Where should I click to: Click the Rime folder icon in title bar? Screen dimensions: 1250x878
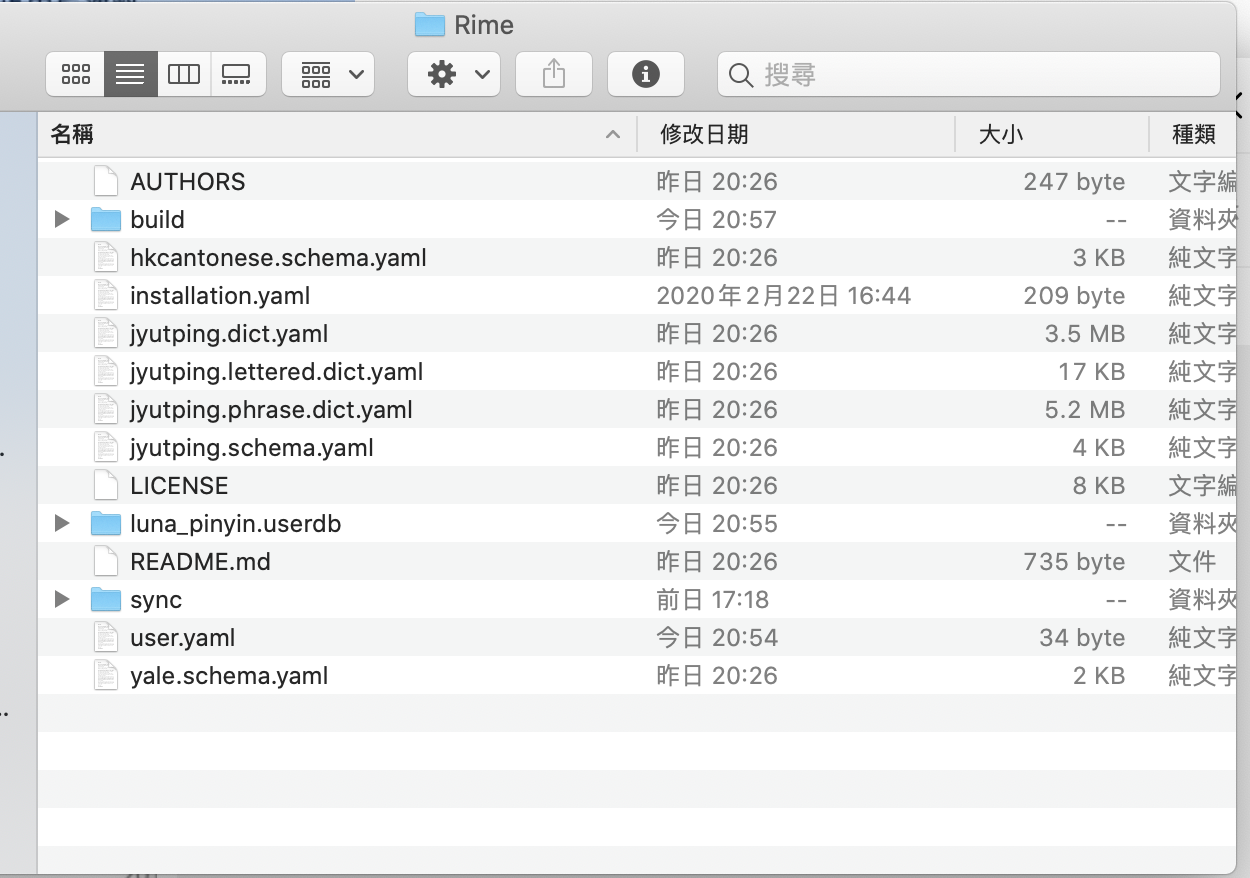tap(429, 24)
